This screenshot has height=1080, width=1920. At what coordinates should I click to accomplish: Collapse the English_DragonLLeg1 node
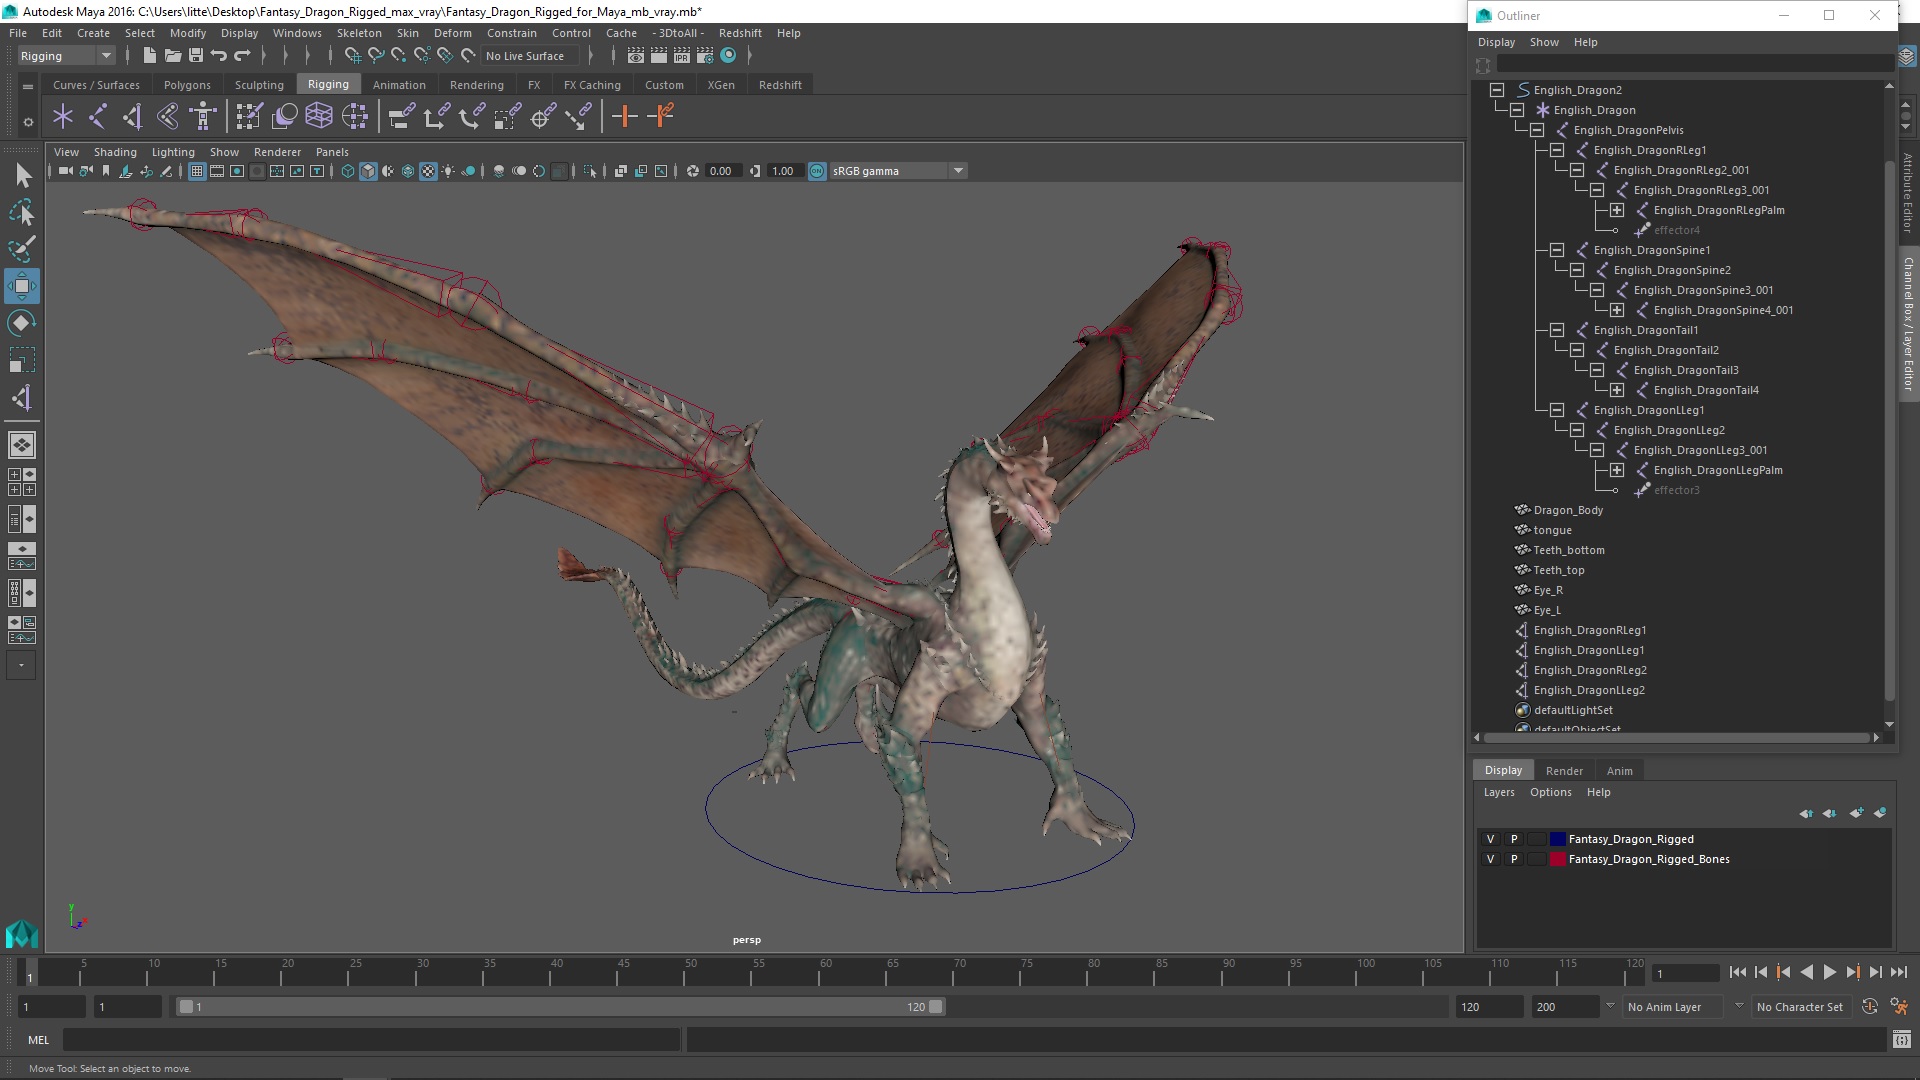click(1557, 410)
